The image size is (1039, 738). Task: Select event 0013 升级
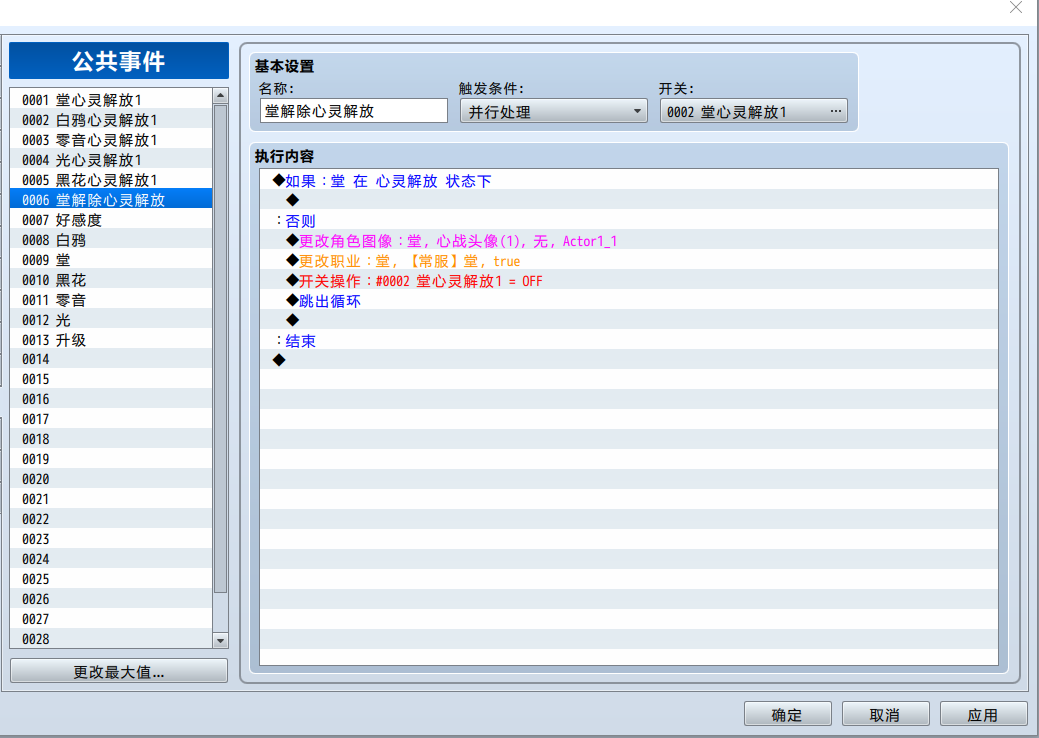point(111,339)
